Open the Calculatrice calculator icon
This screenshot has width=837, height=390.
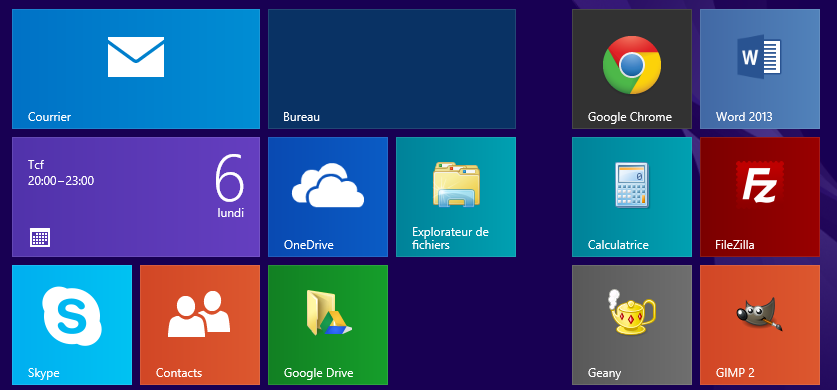pyautogui.click(x=631, y=185)
